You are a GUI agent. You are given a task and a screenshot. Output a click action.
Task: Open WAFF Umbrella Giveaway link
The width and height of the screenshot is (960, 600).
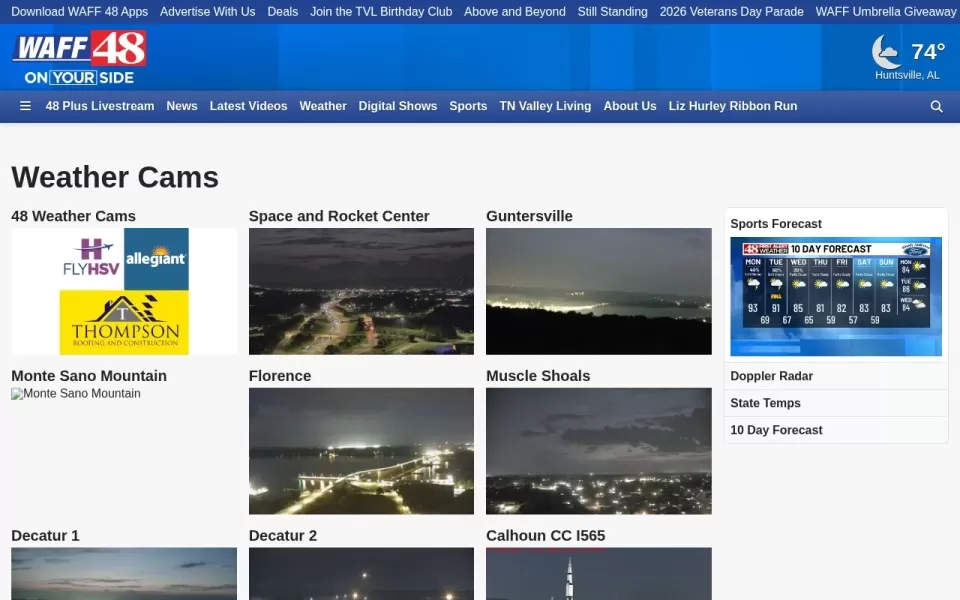coord(886,12)
